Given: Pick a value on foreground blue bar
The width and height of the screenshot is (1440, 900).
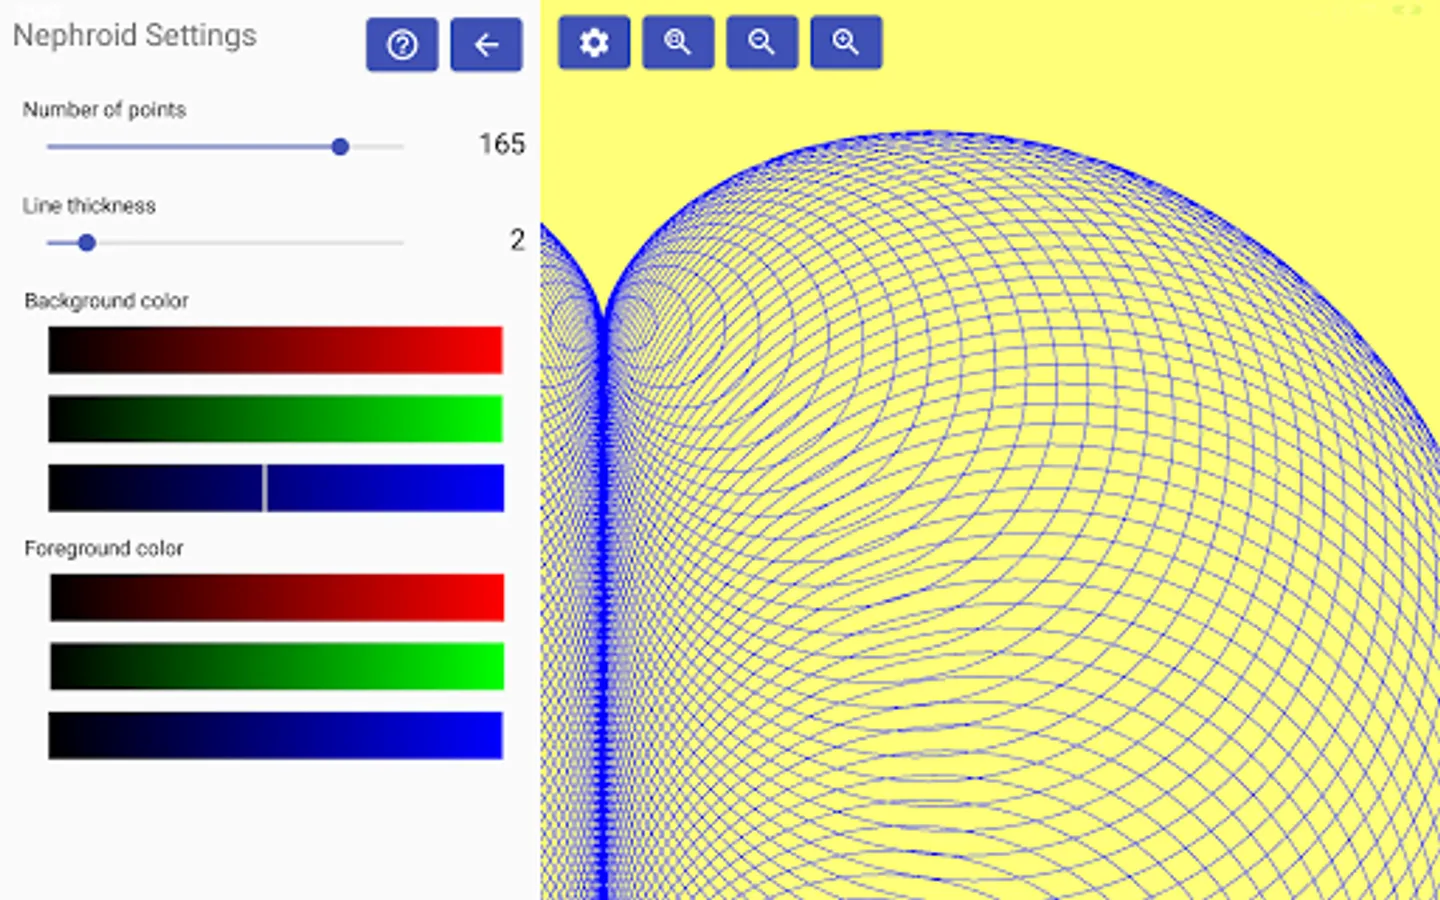Looking at the screenshot, I should [275, 736].
